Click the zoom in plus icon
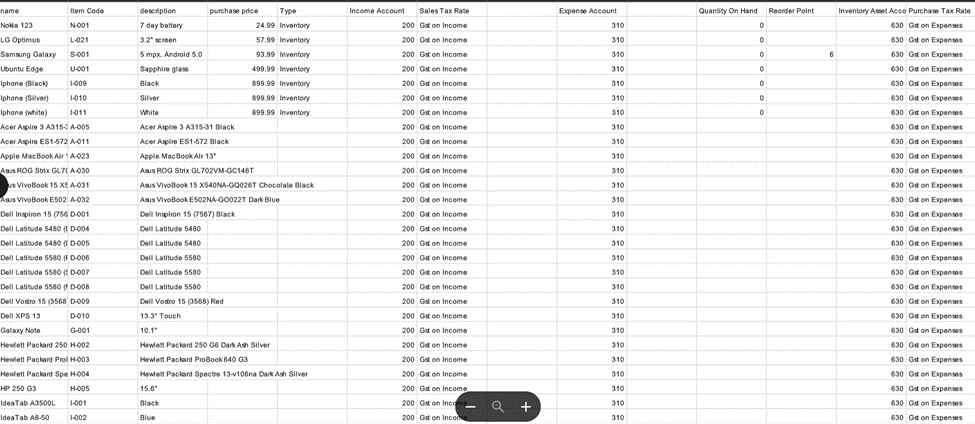The height and width of the screenshot is (424, 975). click(526, 407)
